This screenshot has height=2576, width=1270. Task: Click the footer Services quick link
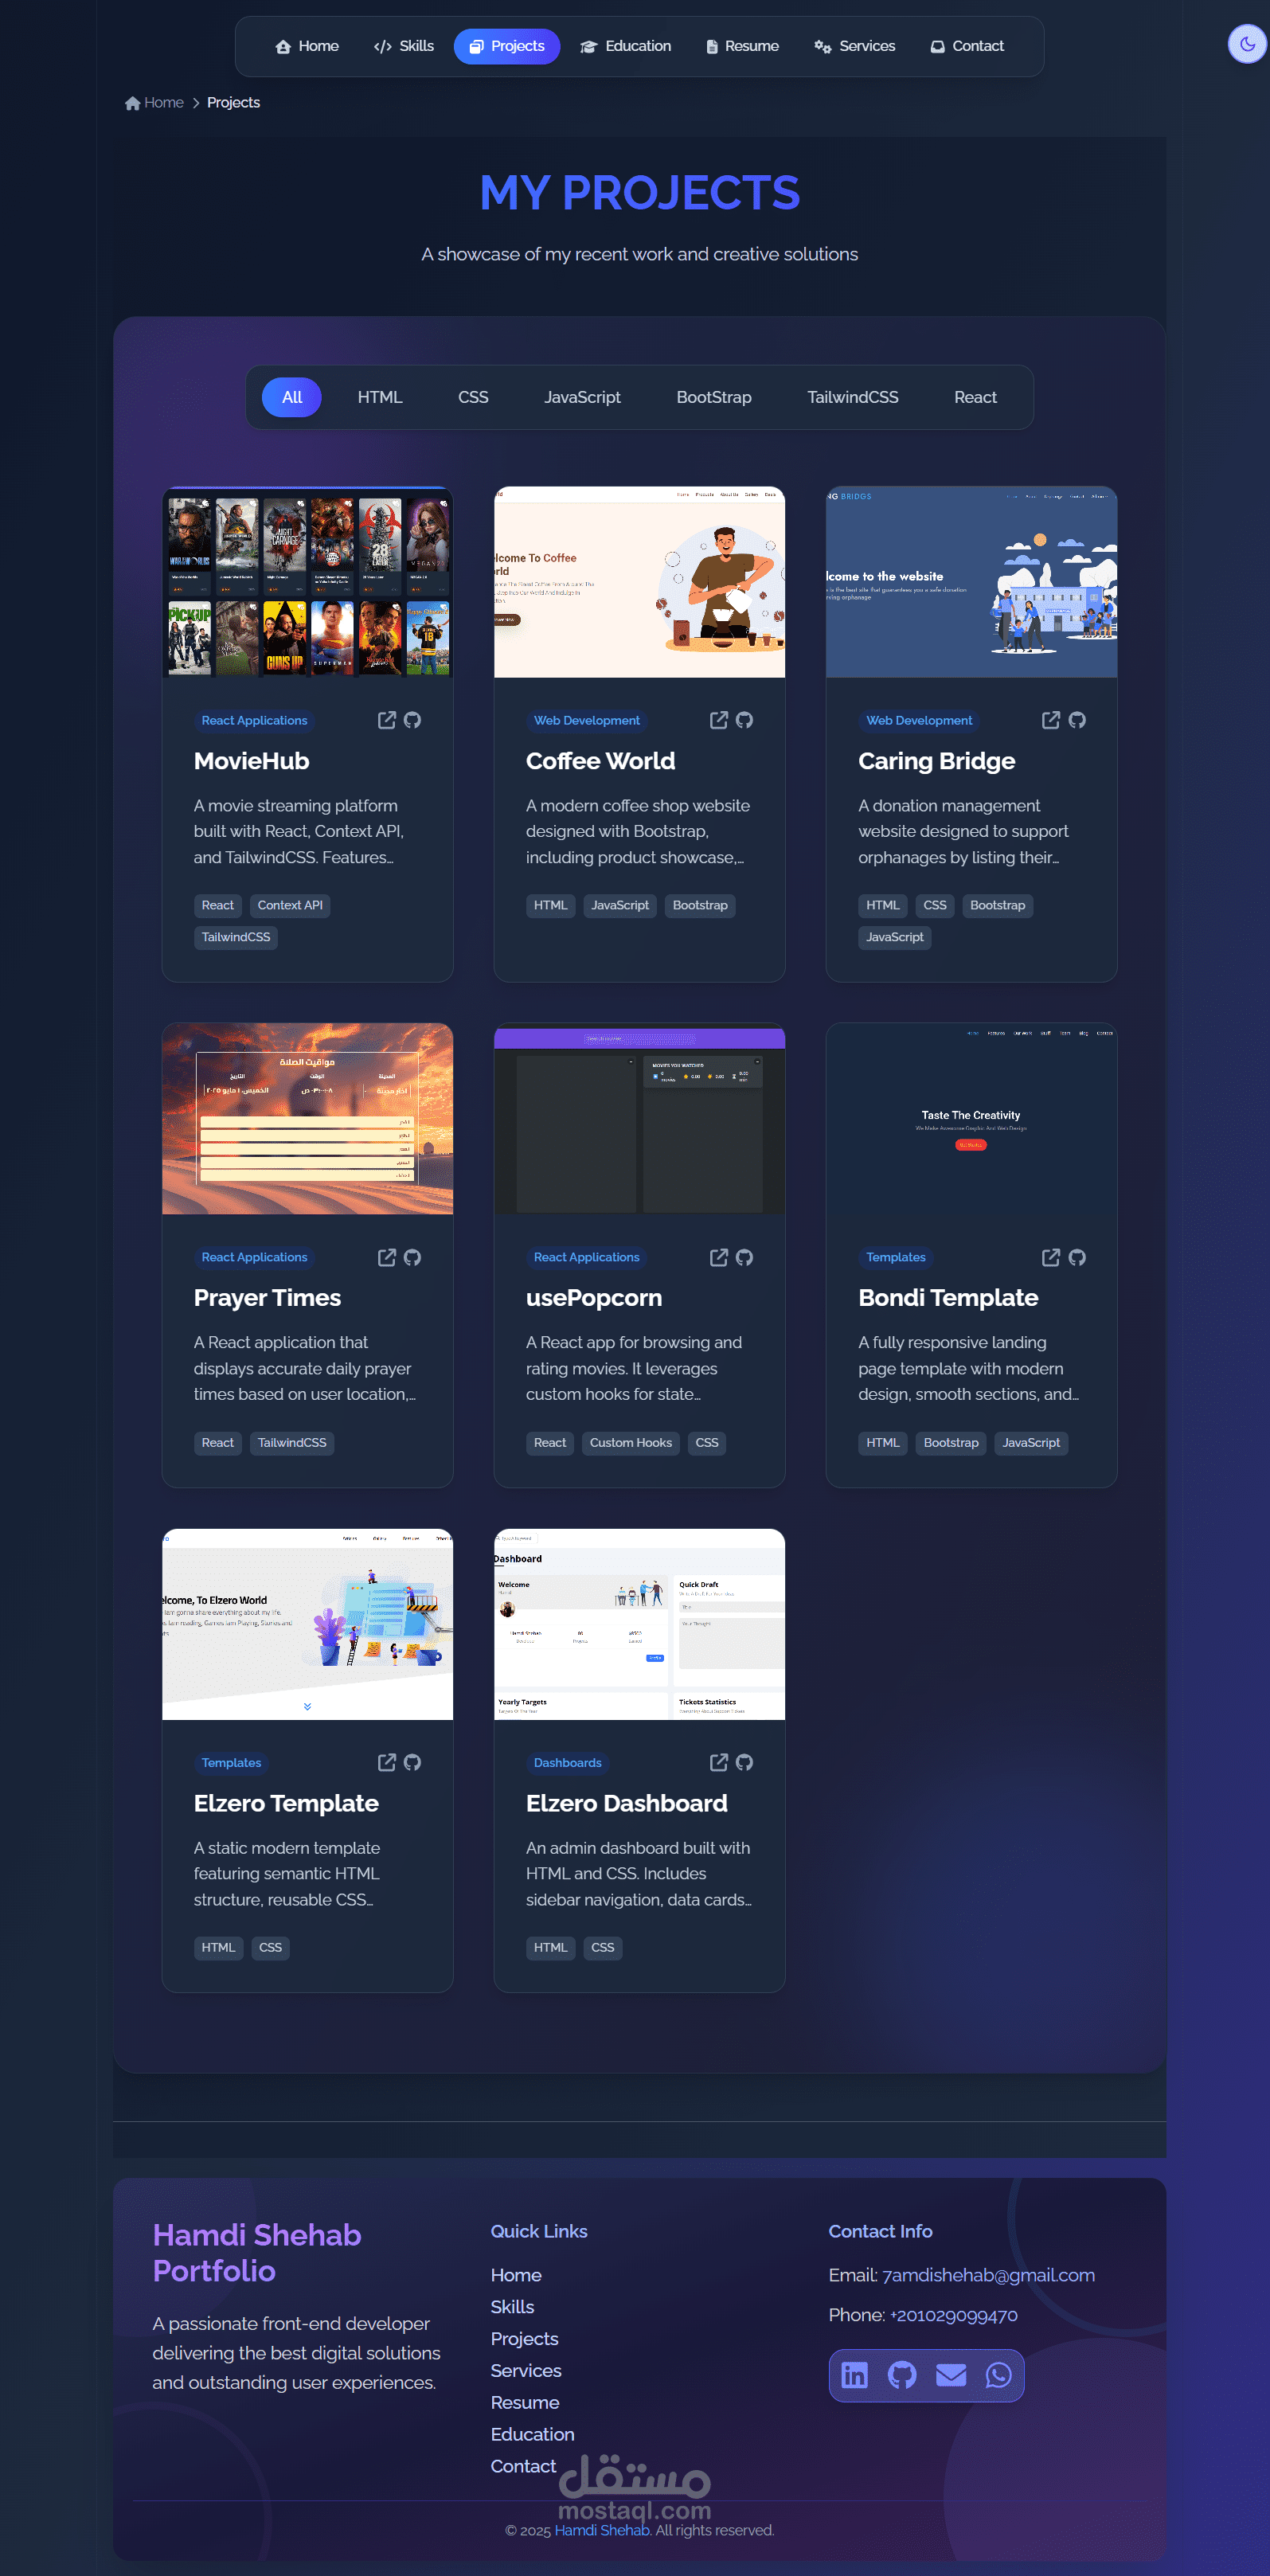pyautogui.click(x=526, y=2371)
